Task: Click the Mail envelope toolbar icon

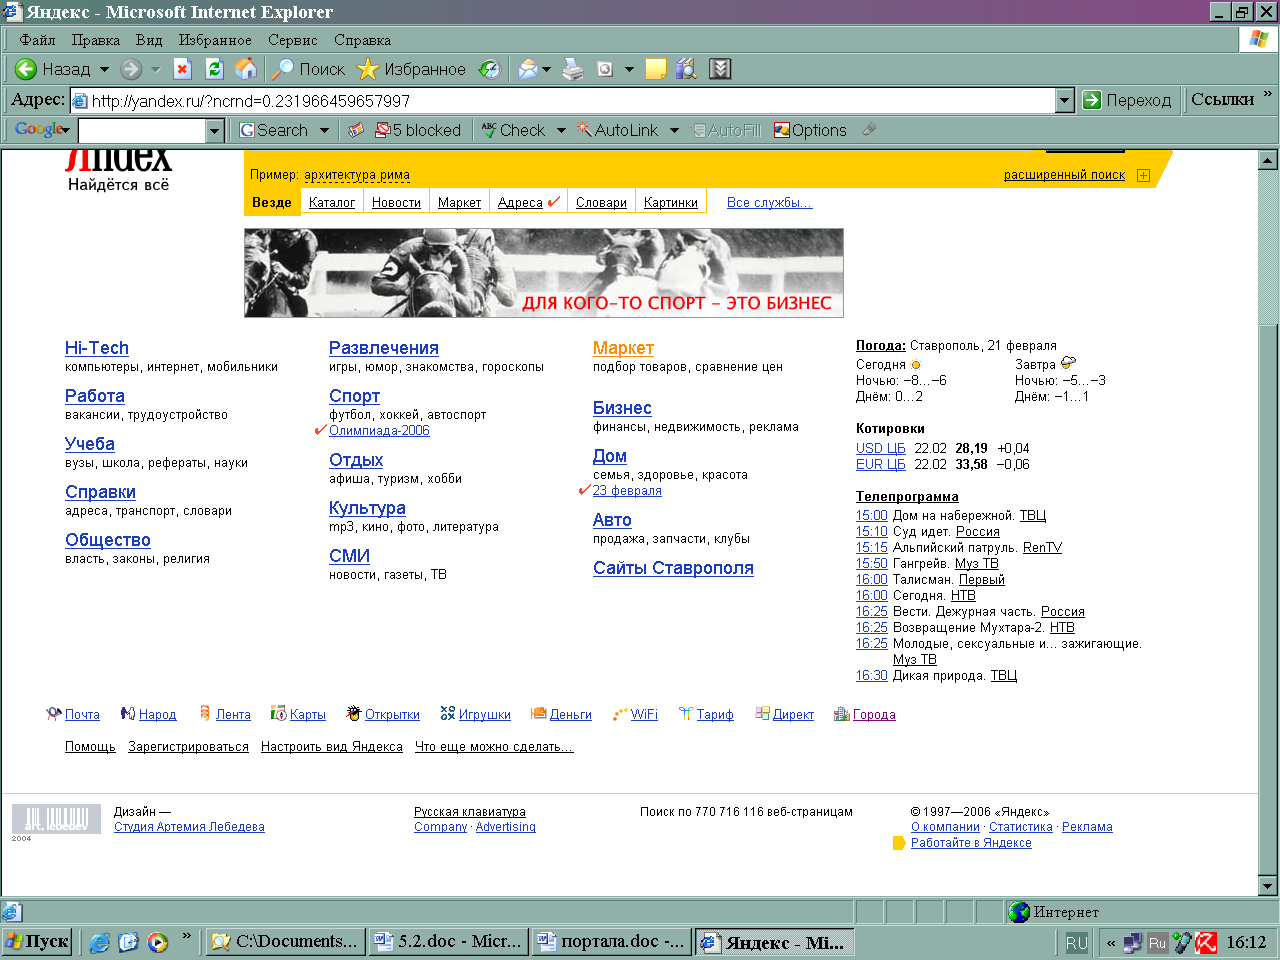Action: coord(527,69)
